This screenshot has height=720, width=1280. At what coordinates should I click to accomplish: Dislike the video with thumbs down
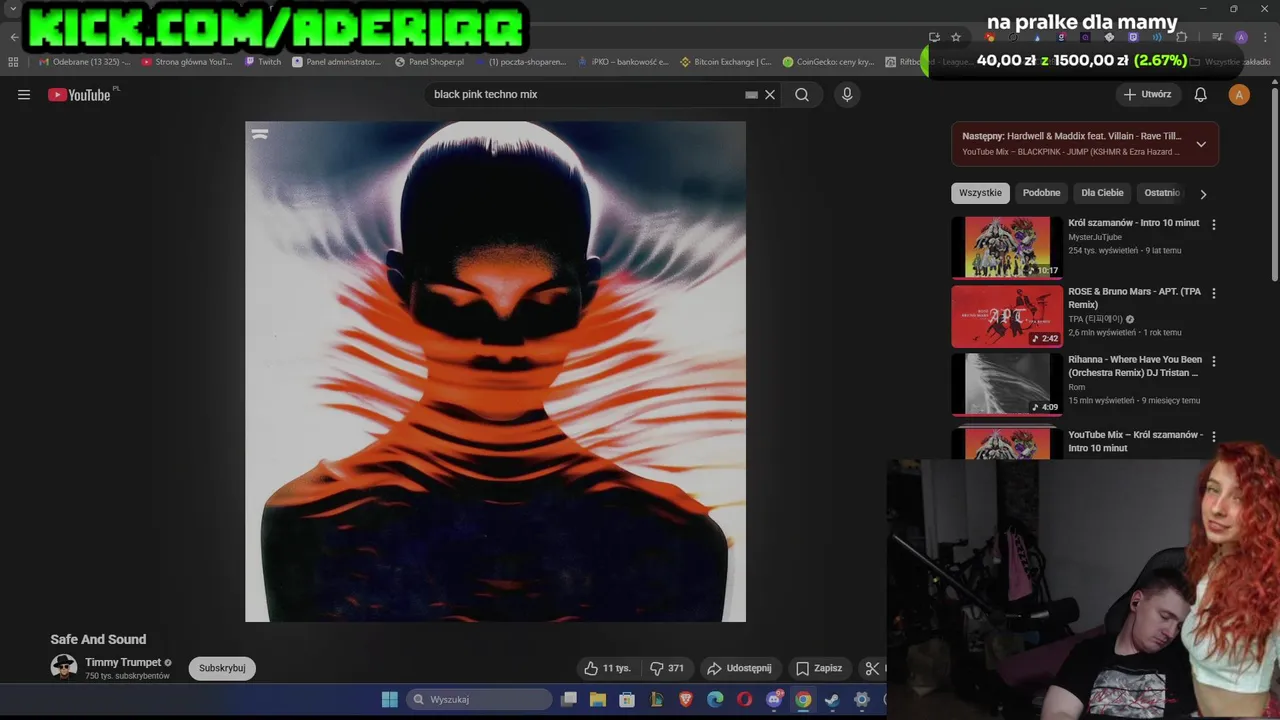[x=667, y=668]
